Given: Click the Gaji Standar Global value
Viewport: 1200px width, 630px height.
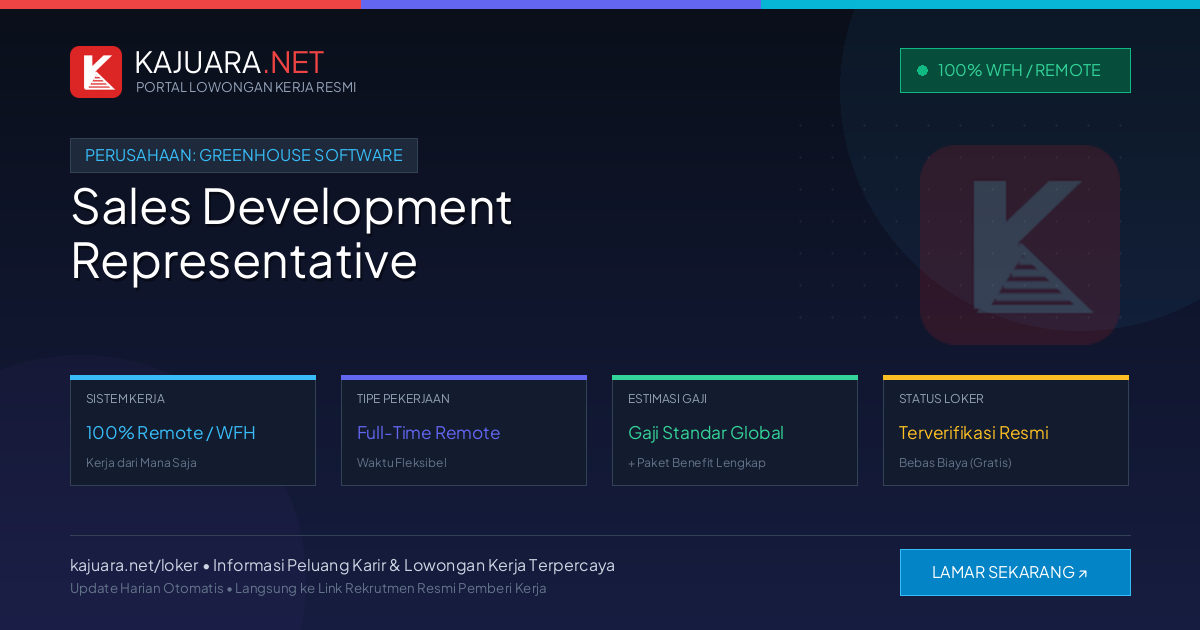Looking at the screenshot, I should tap(706, 433).
